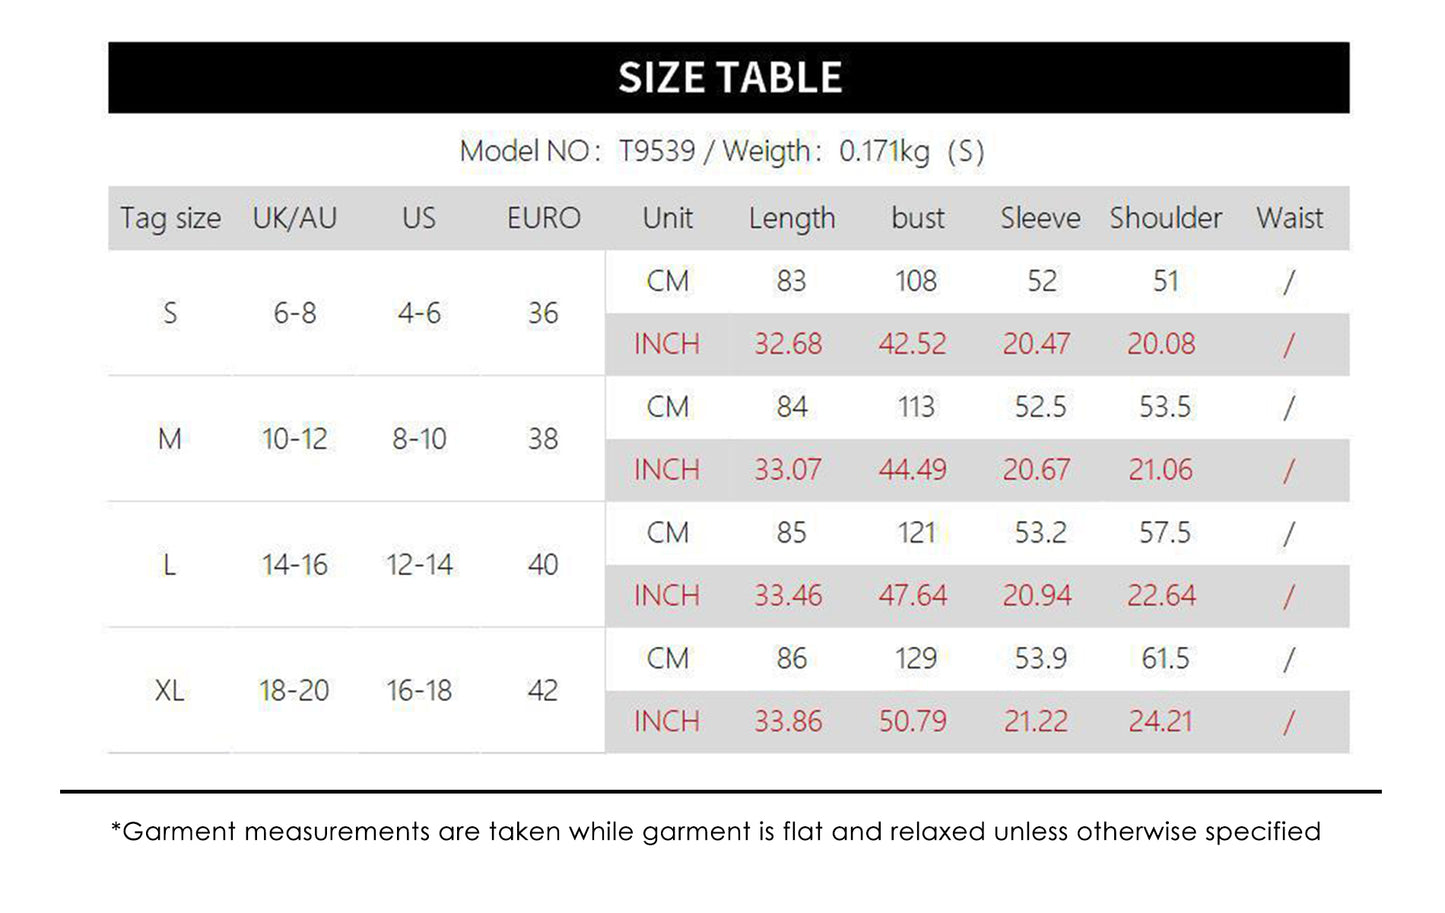Image resolution: width=1445 pixels, height=913 pixels.
Task: Click the SIZE TABLE title banner
Action: click(729, 77)
